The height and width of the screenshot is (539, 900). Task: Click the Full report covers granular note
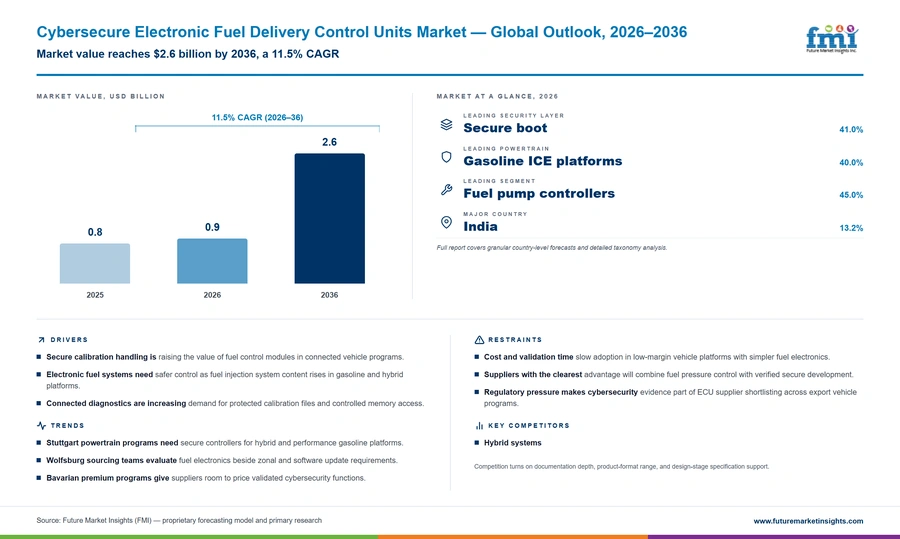(552, 248)
